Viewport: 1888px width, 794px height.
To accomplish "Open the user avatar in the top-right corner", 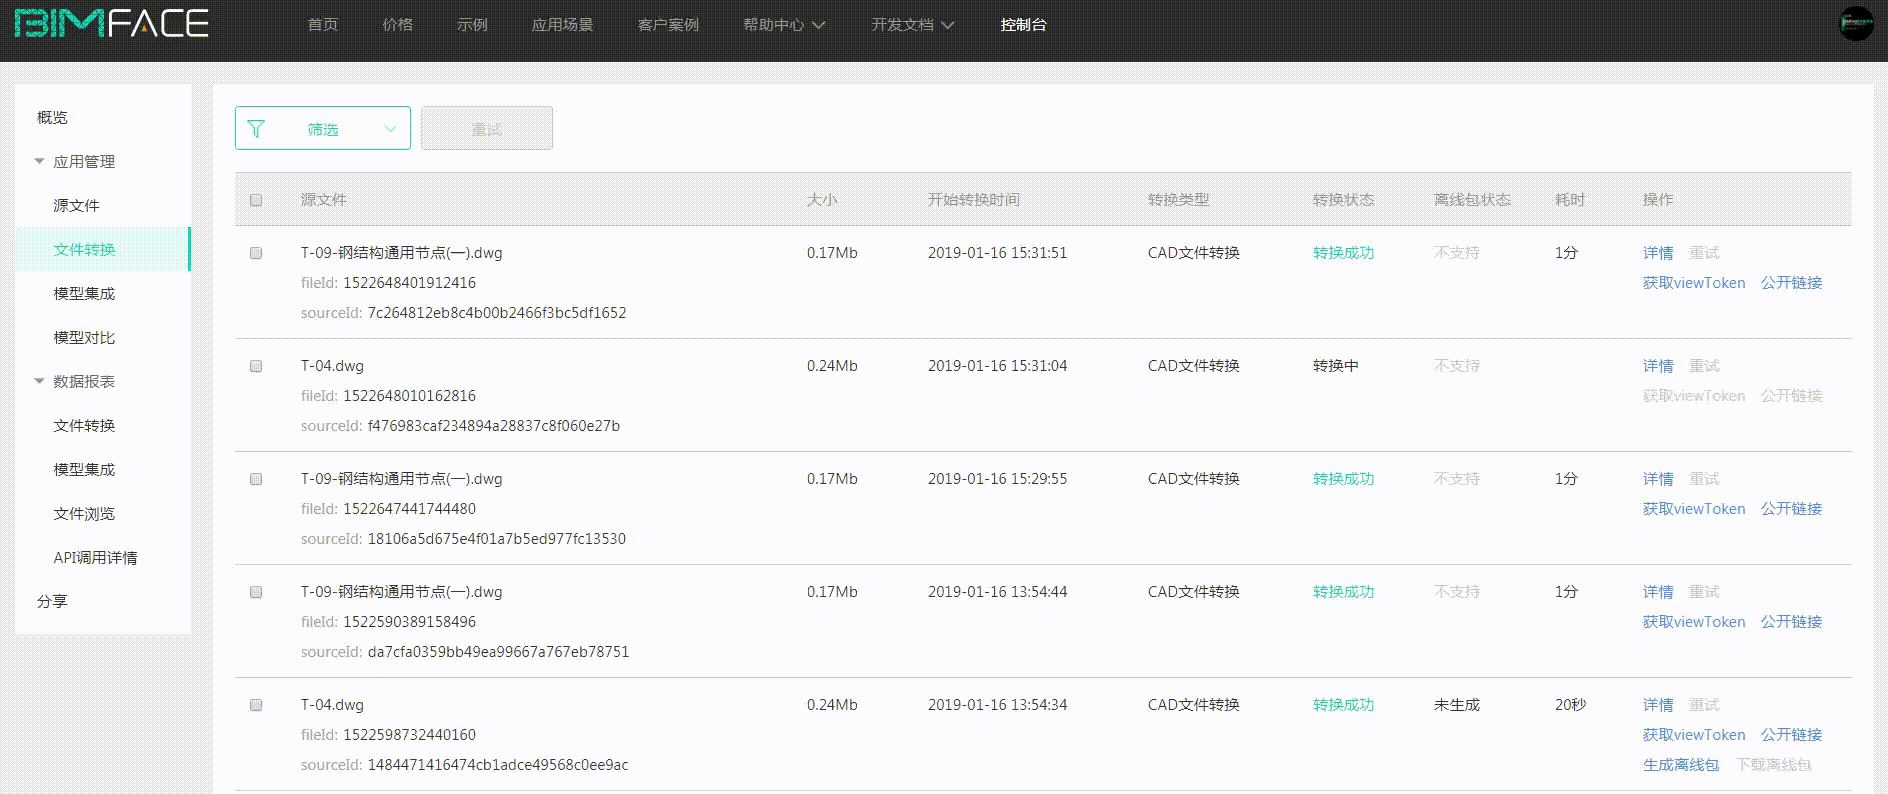I will pos(1856,24).
